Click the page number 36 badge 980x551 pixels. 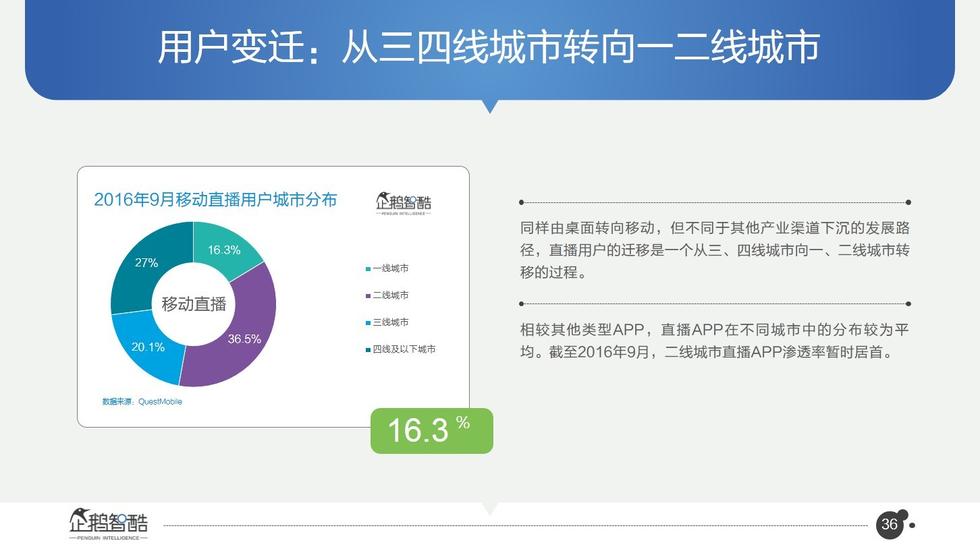click(x=889, y=524)
